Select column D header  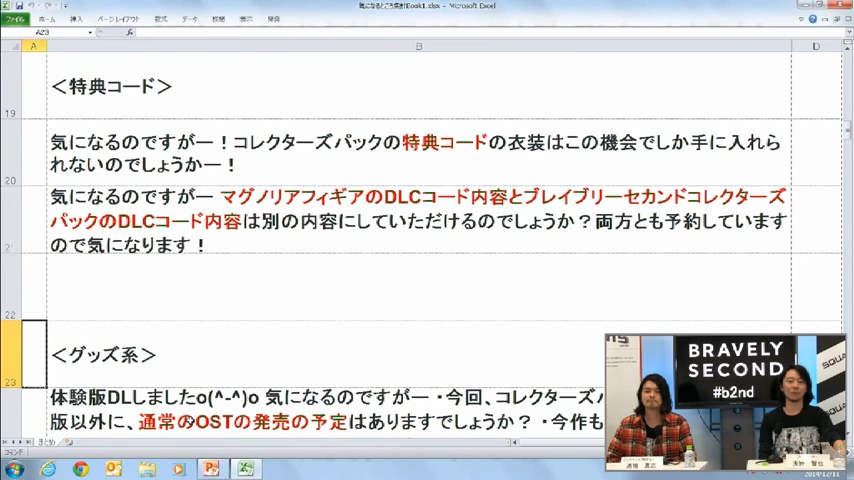coord(816,46)
